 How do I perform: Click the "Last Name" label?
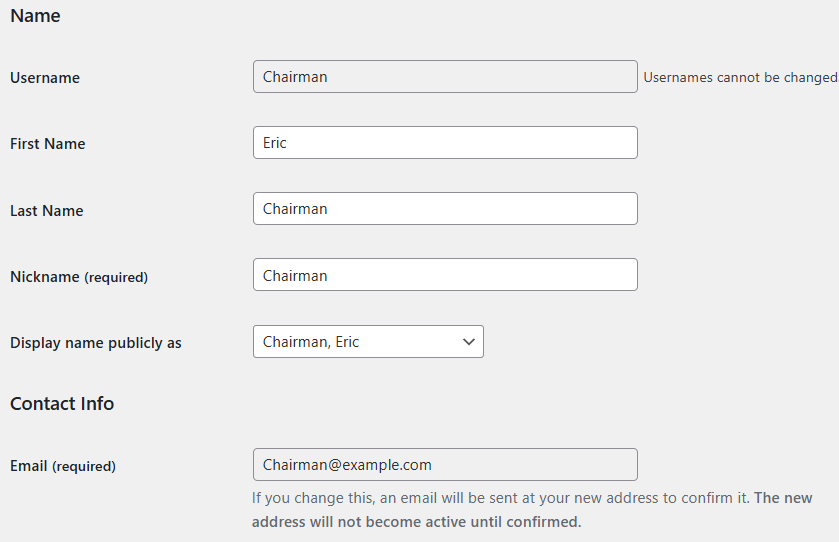tap(47, 211)
